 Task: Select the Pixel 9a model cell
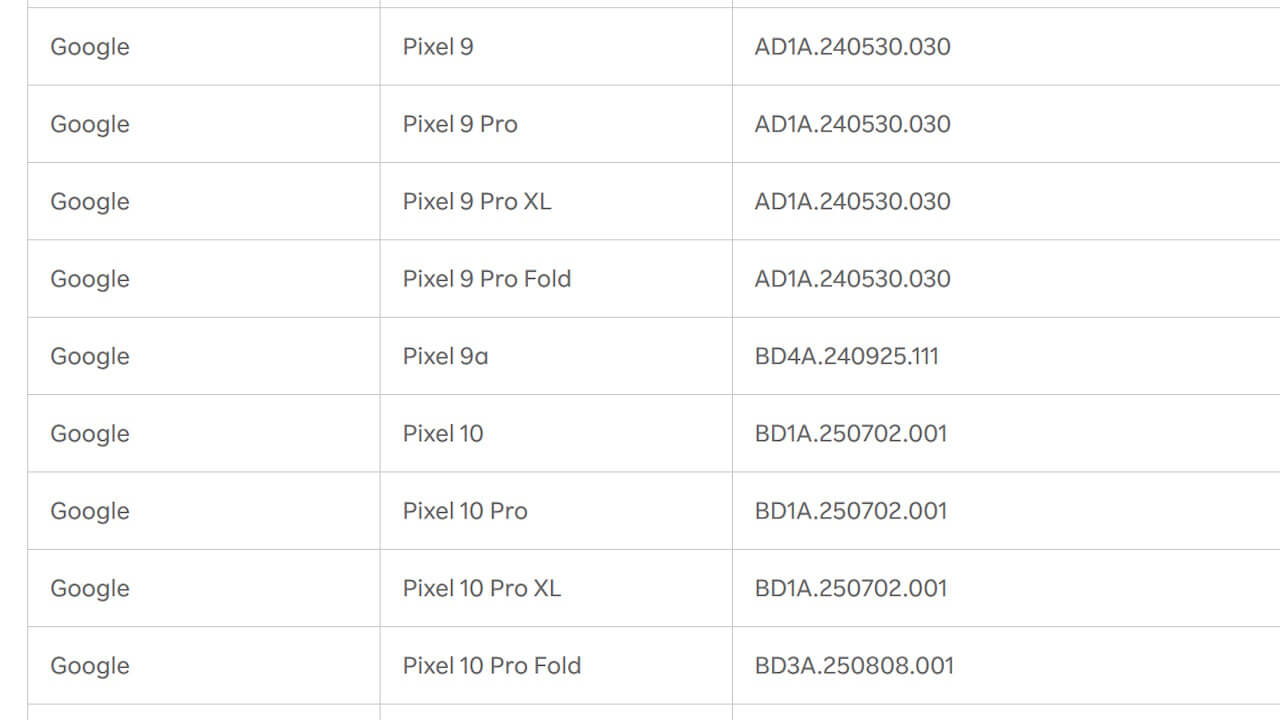(x=446, y=356)
